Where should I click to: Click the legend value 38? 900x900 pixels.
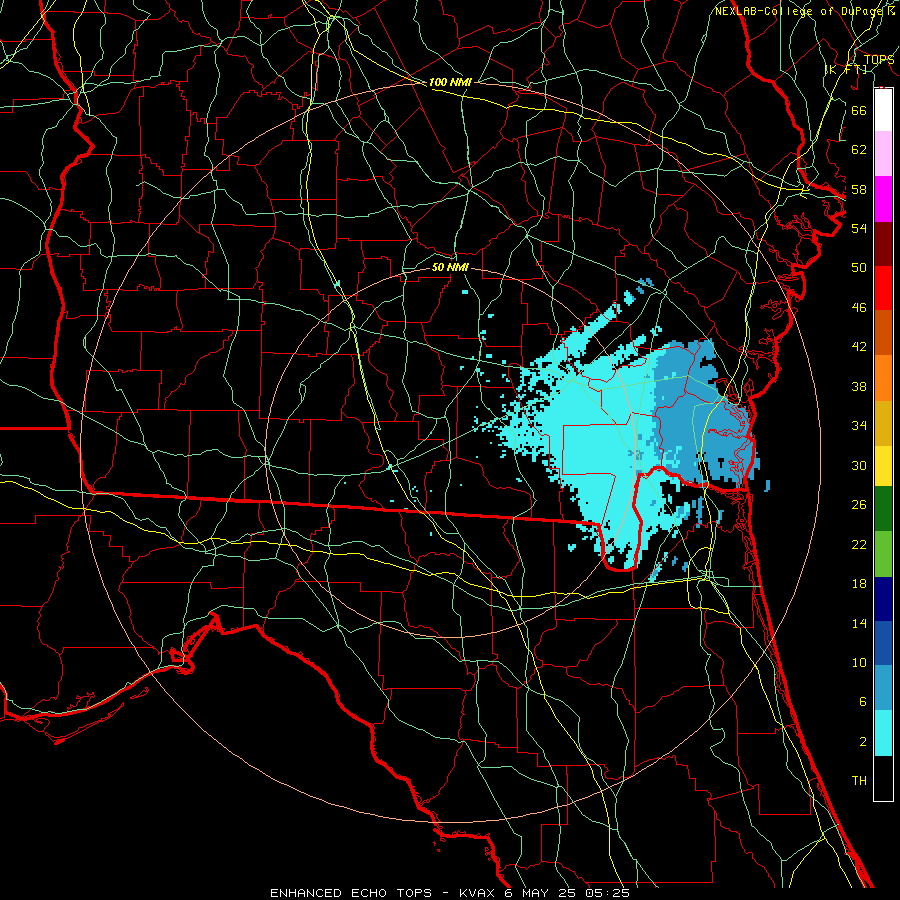859,386
